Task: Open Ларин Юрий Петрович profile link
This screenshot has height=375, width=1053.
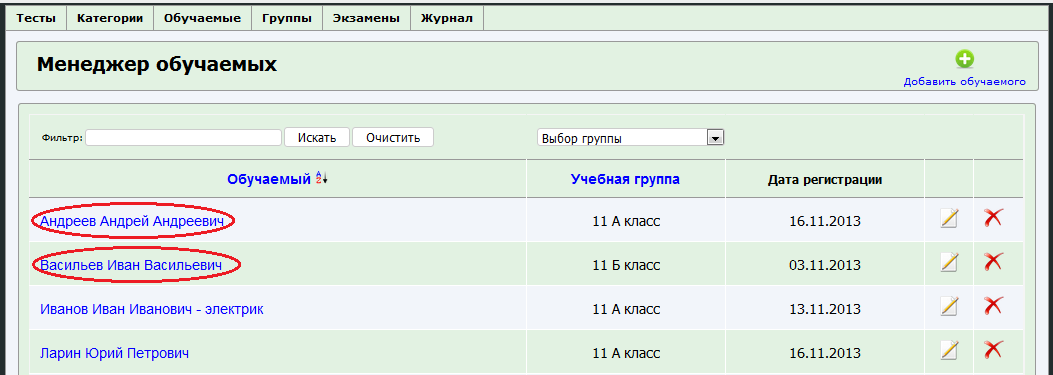Action: pyautogui.click(x=114, y=353)
